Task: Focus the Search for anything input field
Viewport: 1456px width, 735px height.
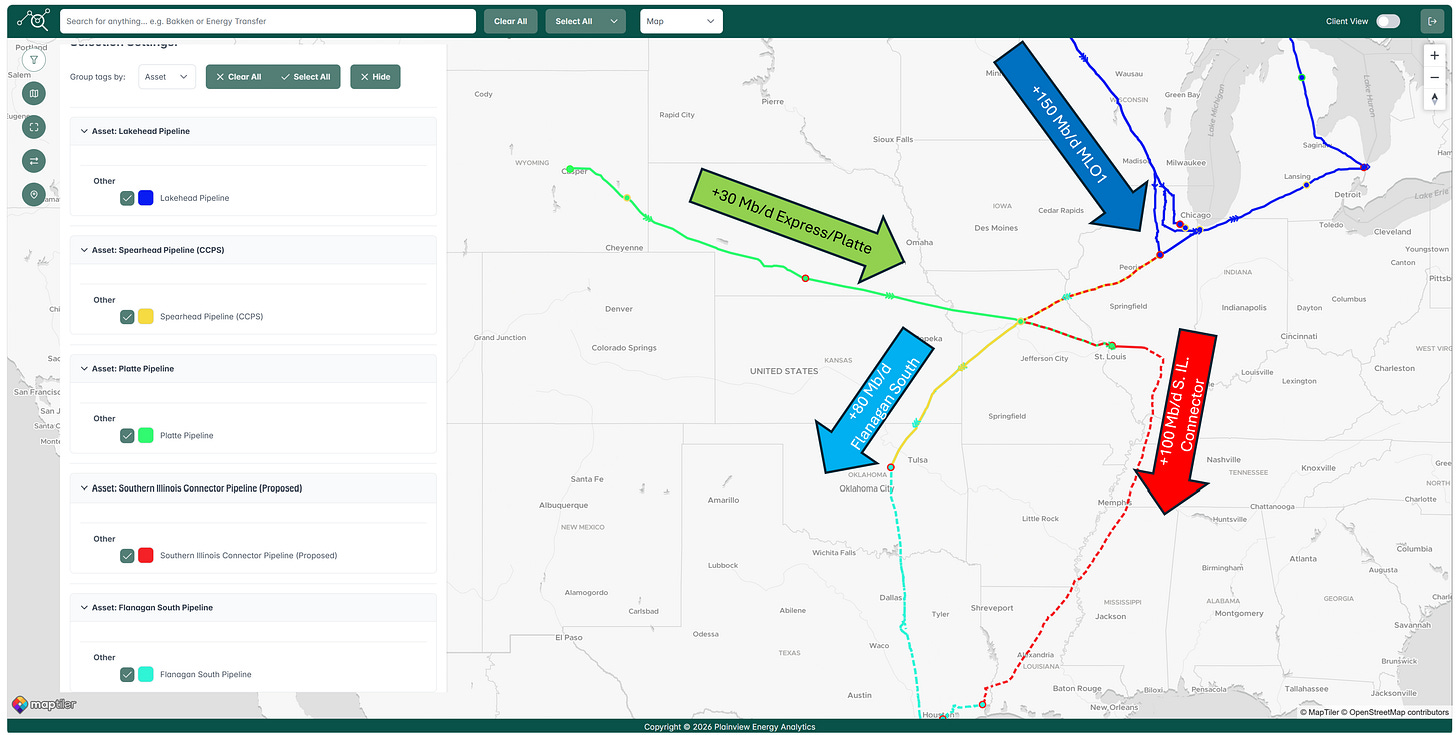Action: pyautogui.click(x=268, y=21)
